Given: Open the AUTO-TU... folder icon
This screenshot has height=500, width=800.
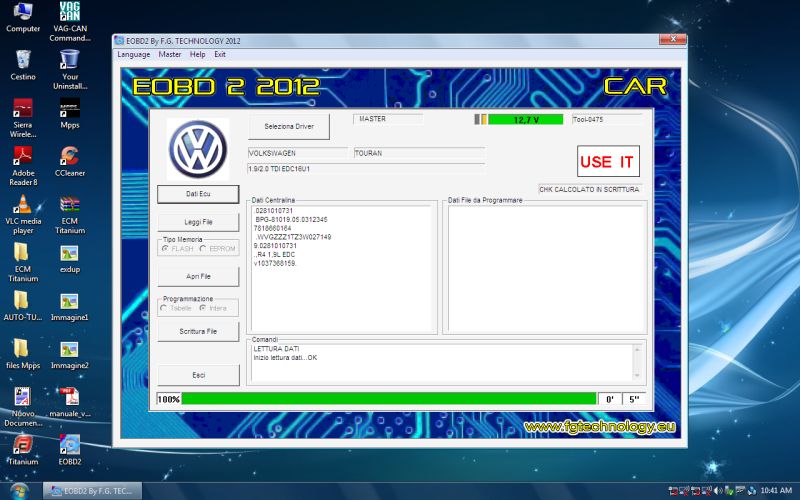Looking at the screenshot, I should [23, 306].
